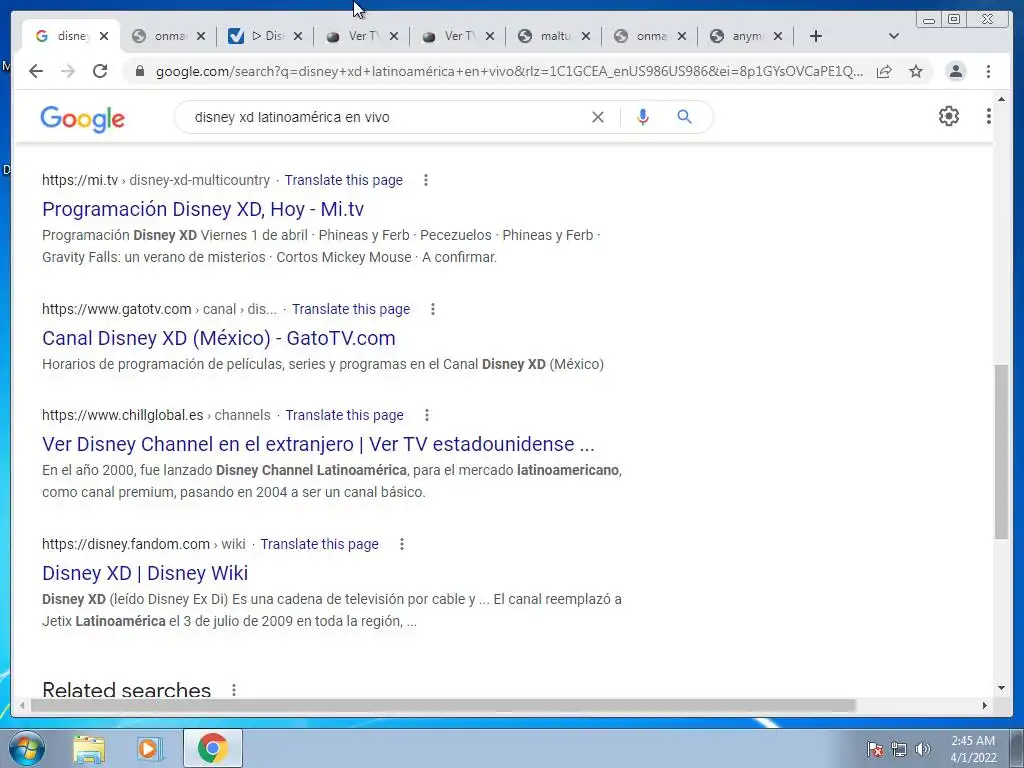Open File Explorer from the taskbar
The height and width of the screenshot is (768, 1024).
click(x=89, y=748)
